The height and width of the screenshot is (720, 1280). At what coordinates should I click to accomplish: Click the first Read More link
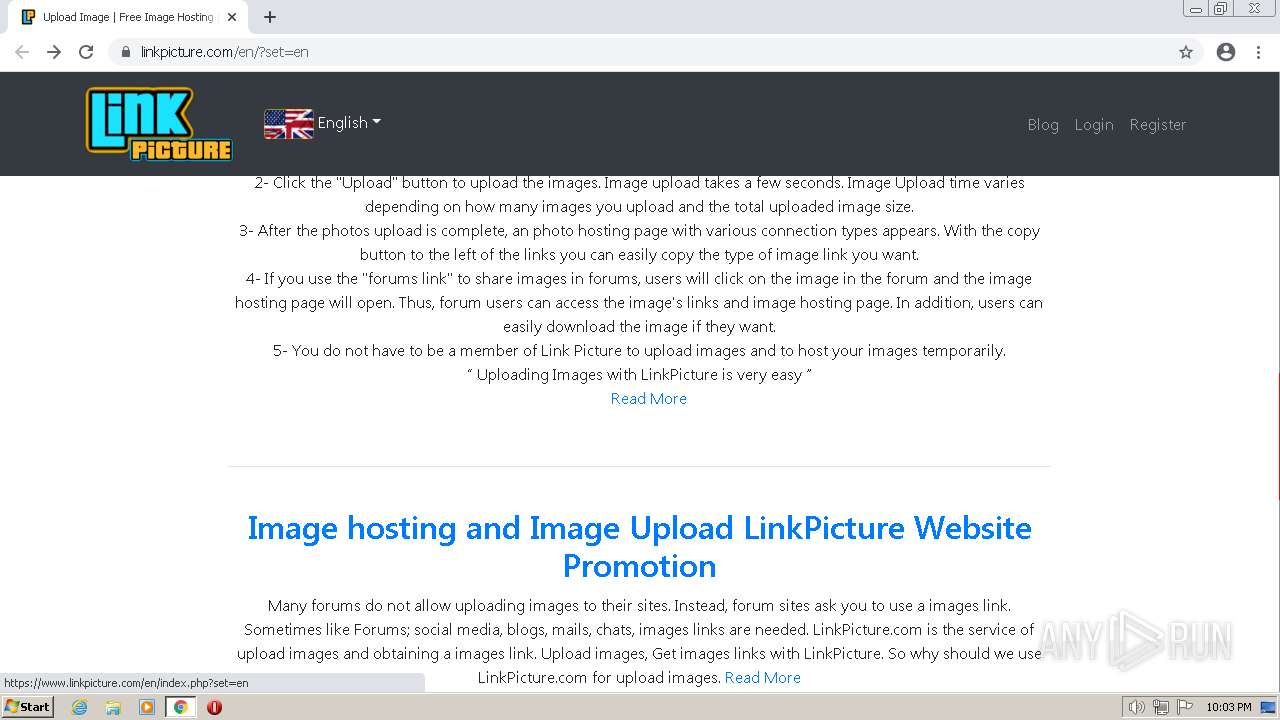pos(648,398)
